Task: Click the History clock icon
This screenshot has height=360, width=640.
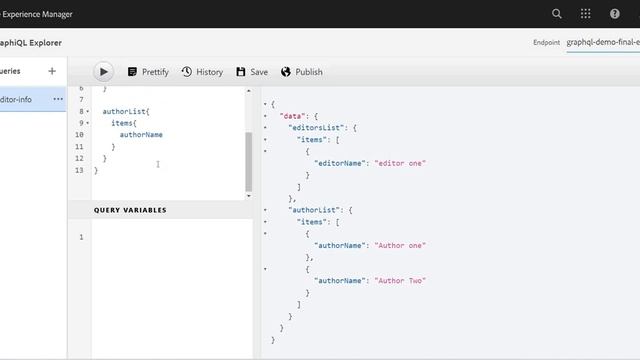Action: [x=187, y=72]
